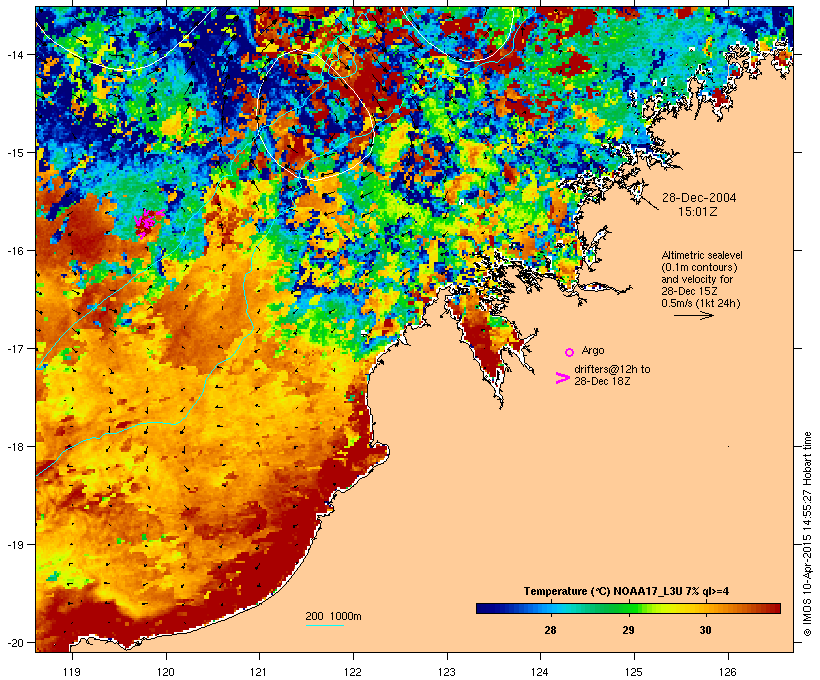Click the magenta drifter arrowhead legend symbol

click(562, 378)
